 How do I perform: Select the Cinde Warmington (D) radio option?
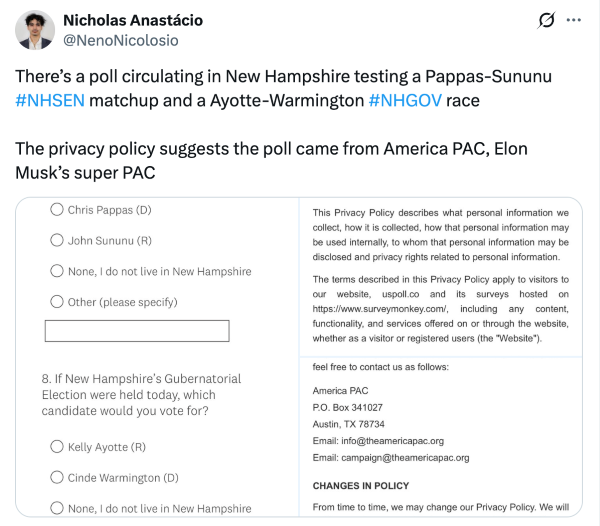pos(56,478)
